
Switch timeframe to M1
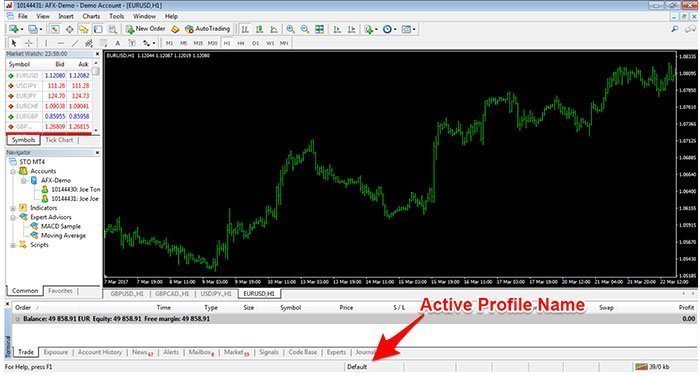point(169,43)
